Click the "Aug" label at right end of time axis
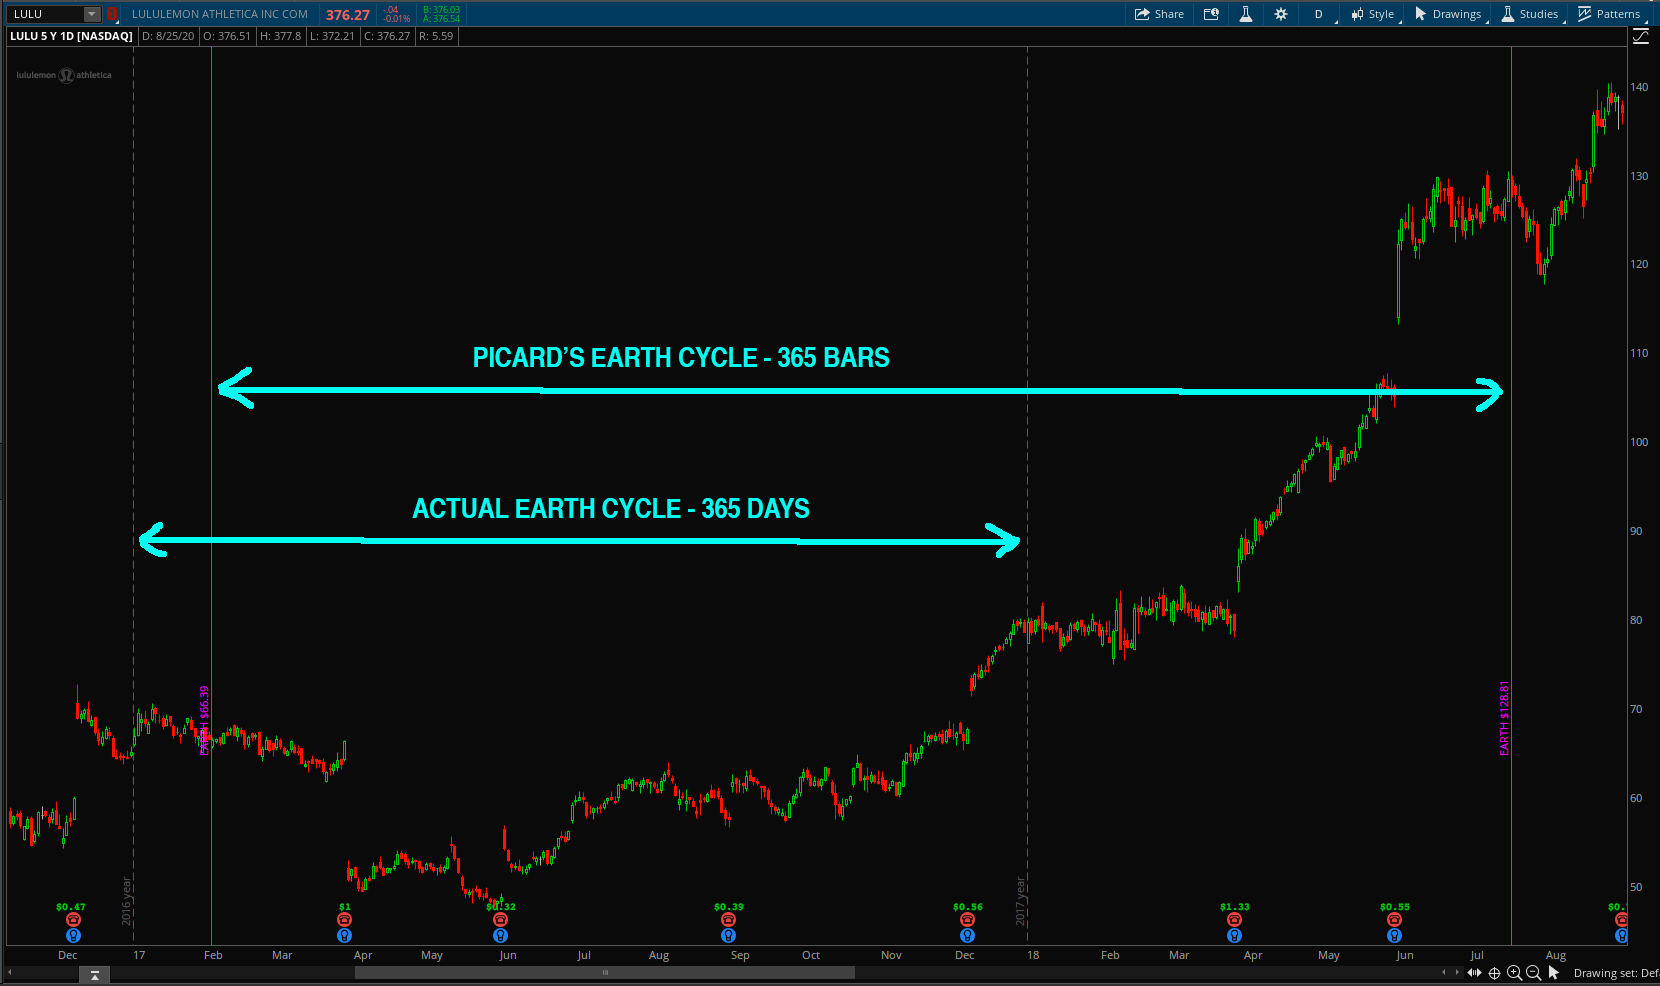1660x986 pixels. [x=1556, y=955]
